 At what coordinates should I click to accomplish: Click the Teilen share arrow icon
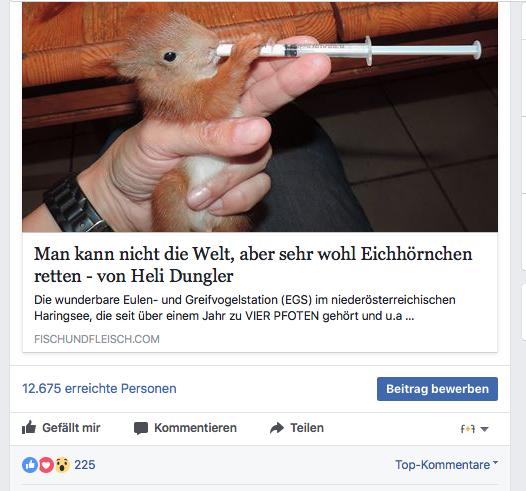coord(277,428)
